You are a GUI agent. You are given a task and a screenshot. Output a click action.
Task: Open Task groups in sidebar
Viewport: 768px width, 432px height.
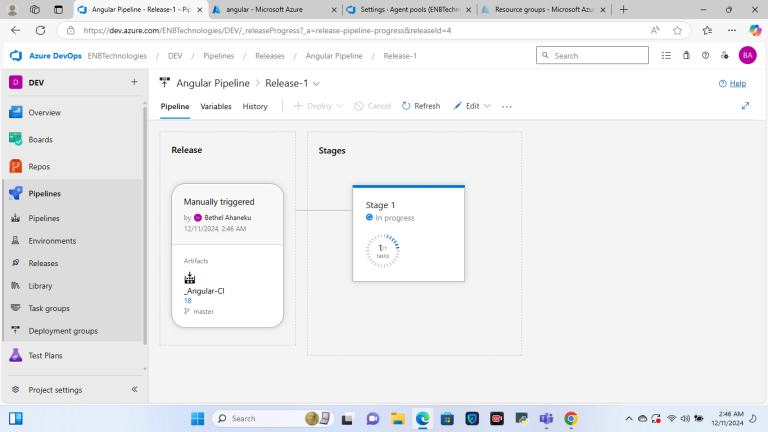click(x=49, y=309)
